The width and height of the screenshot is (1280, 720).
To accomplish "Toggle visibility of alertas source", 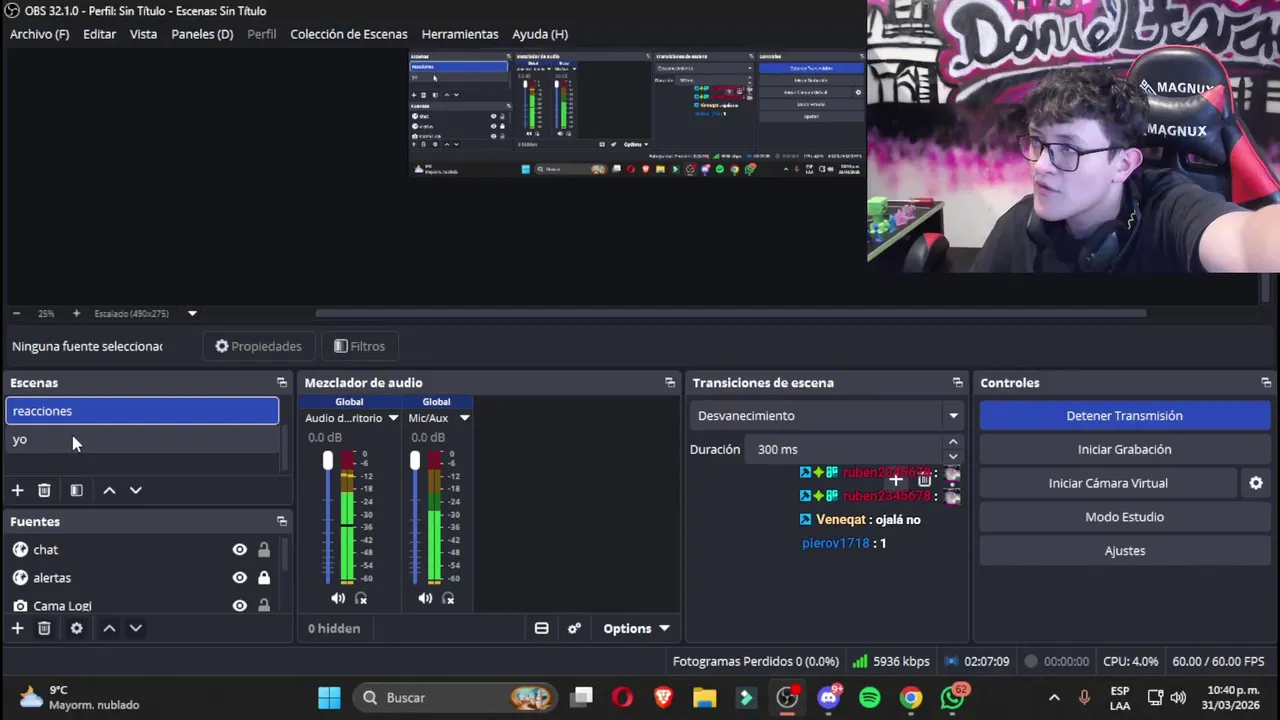I will [240, 578].
